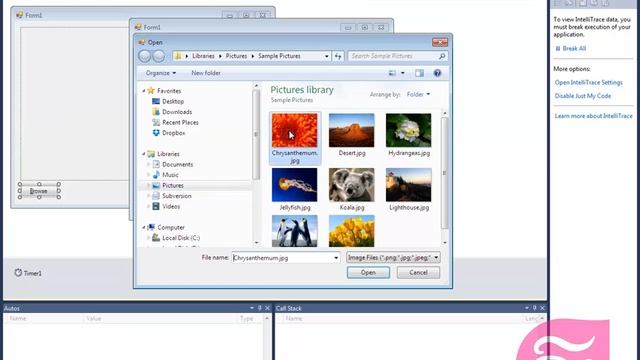This screenshot has height=360, width=640.
Task: Click the Browse button on Form1 designer
Action: 39,191
